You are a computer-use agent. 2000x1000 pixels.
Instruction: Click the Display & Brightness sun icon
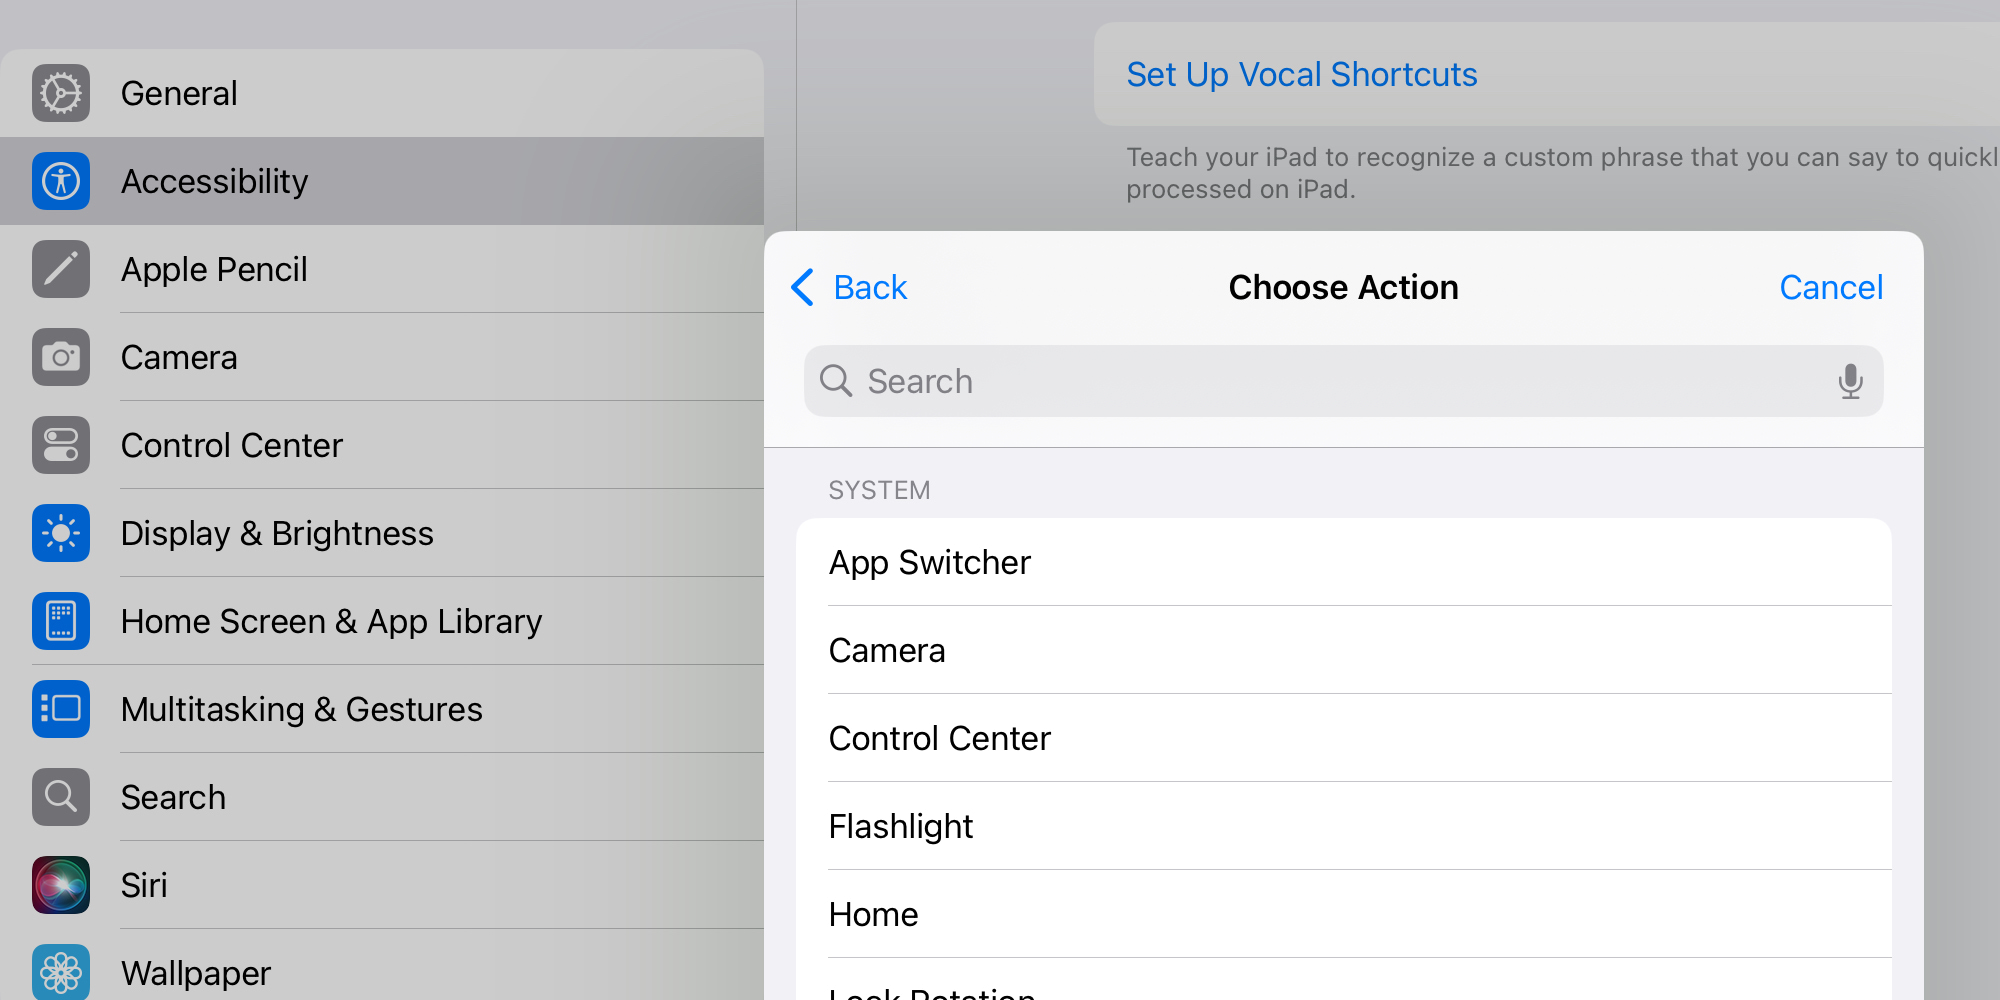tap(60, 533)
